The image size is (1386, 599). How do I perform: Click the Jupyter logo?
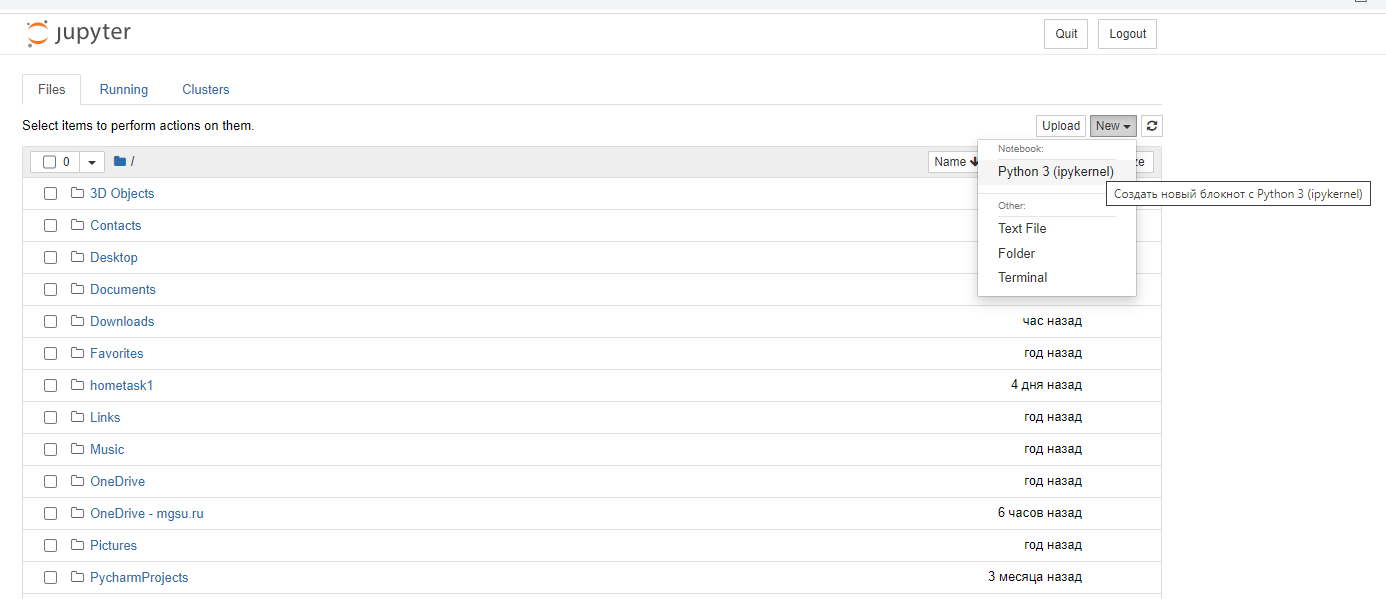(78, 34)
